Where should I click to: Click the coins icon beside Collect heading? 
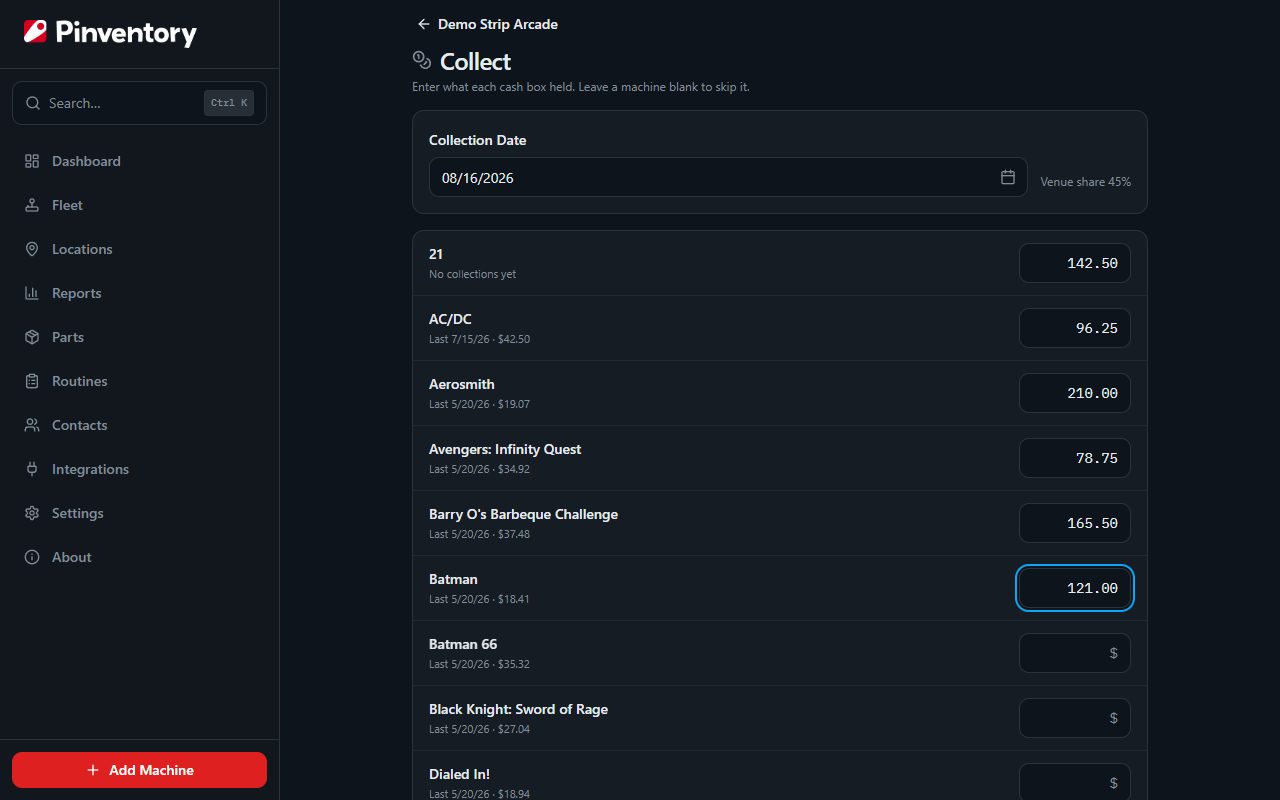click(x=422, y=61)
